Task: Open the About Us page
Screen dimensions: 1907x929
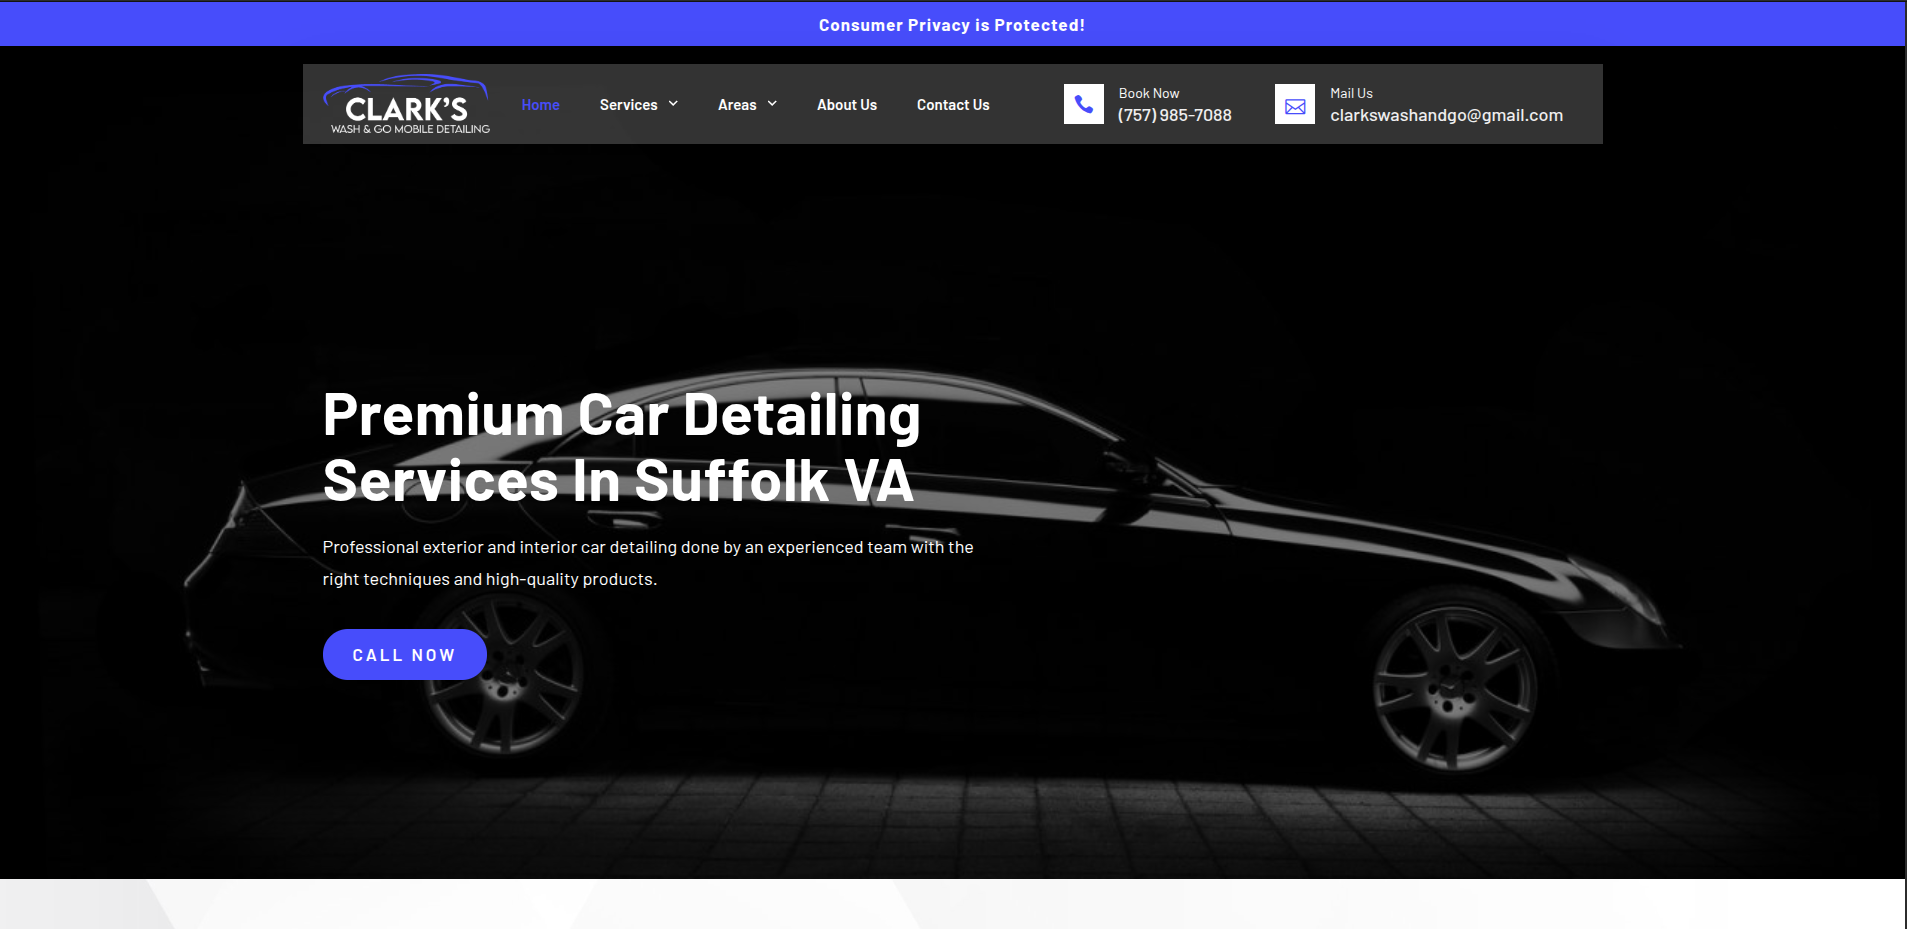Action: point(846,105)
